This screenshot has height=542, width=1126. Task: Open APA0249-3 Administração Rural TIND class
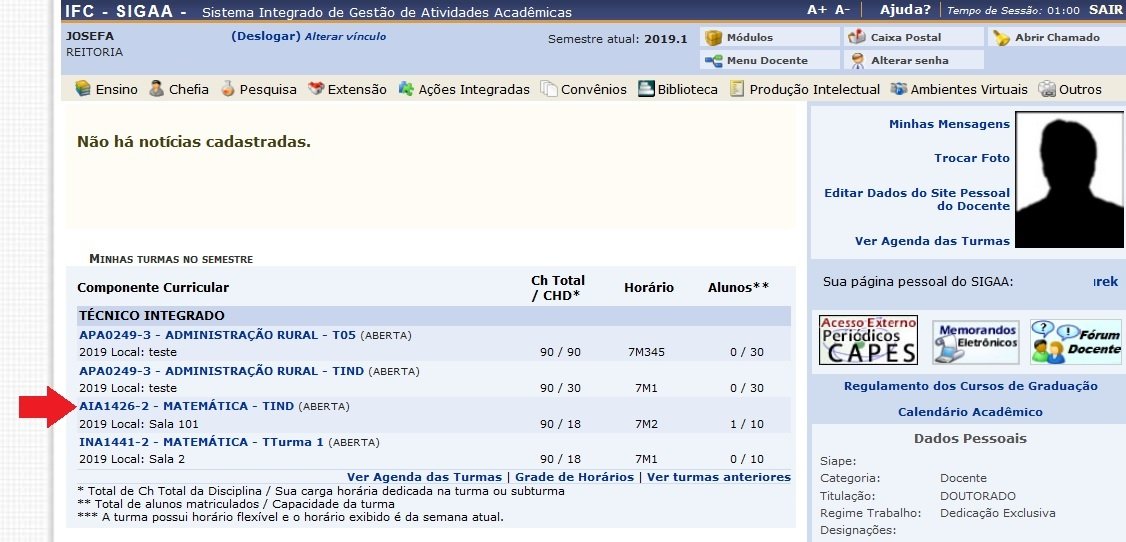pos(222,371)
